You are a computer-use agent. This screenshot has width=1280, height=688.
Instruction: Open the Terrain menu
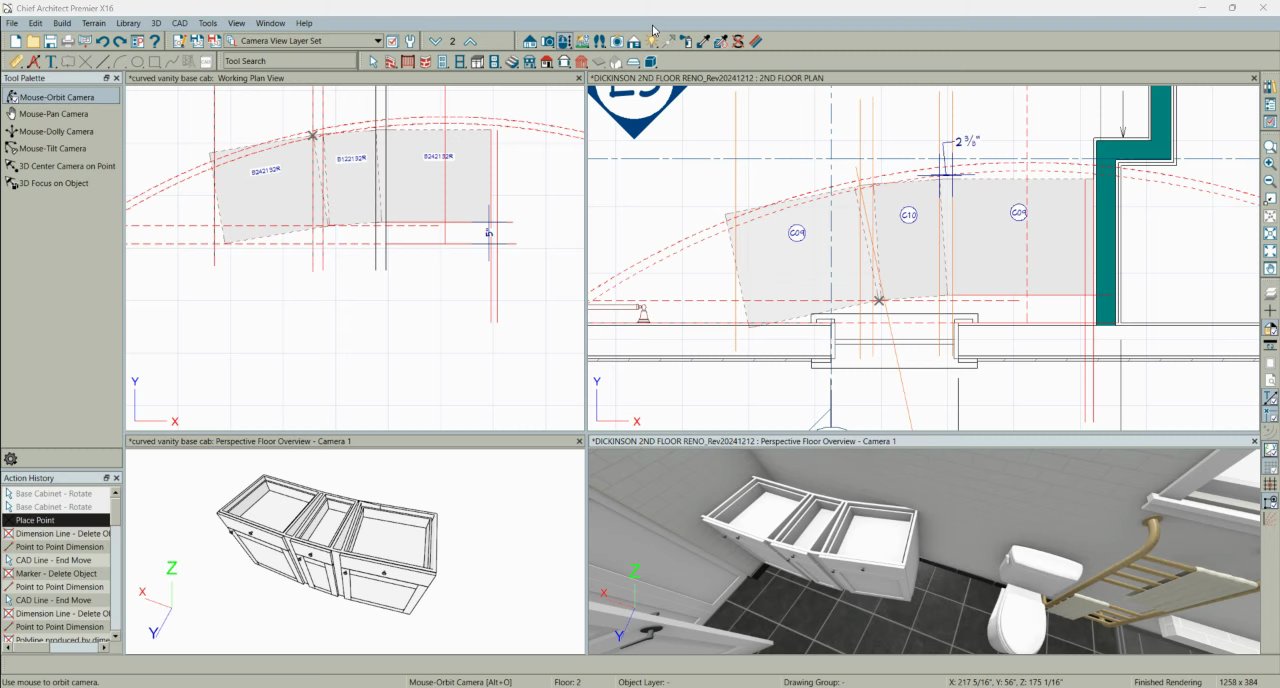[x=93, y=23]
